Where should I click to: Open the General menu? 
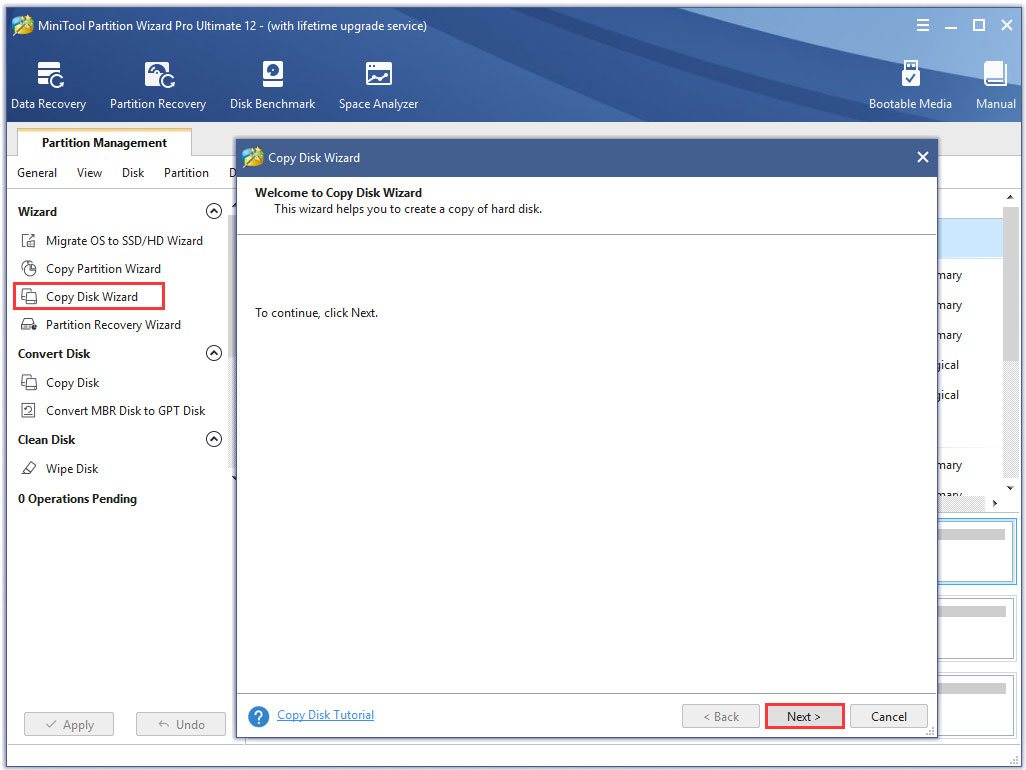click(x=37, y=173)
